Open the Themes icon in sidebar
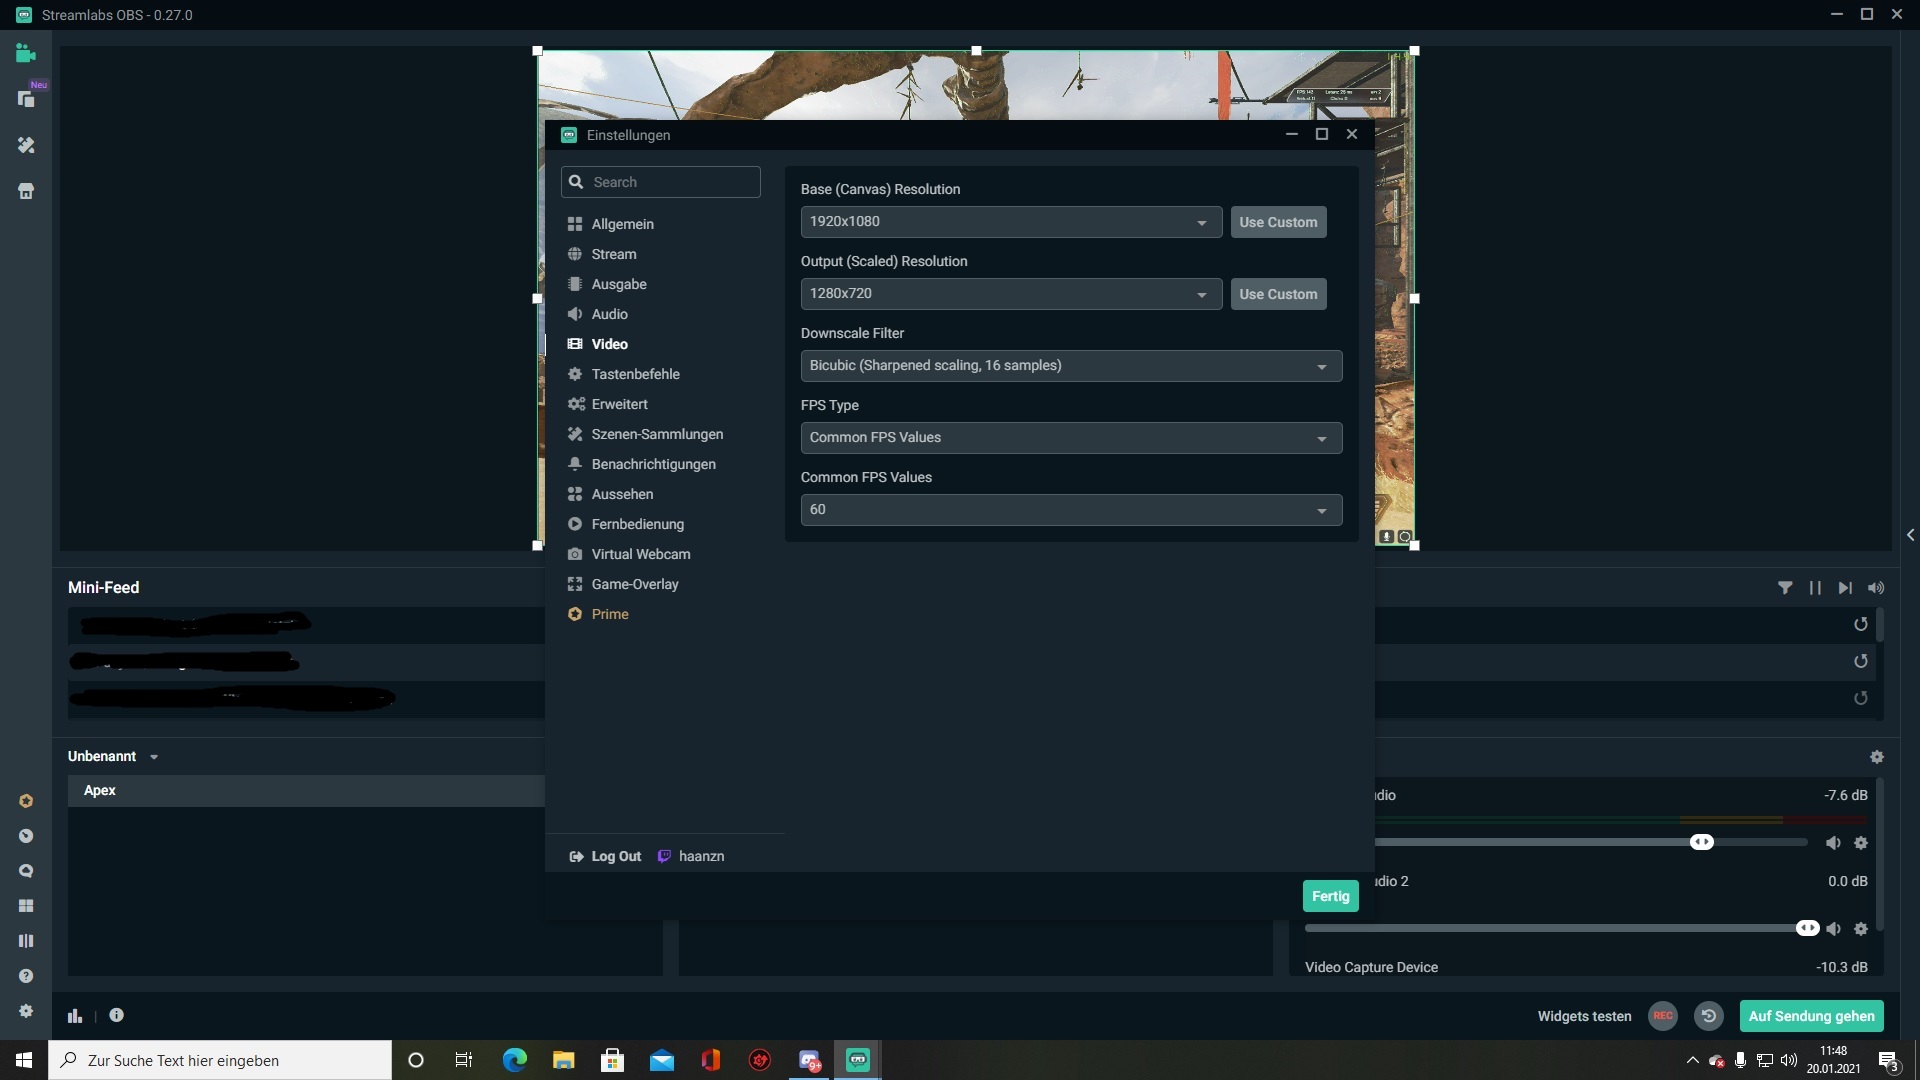 (26, 146)
